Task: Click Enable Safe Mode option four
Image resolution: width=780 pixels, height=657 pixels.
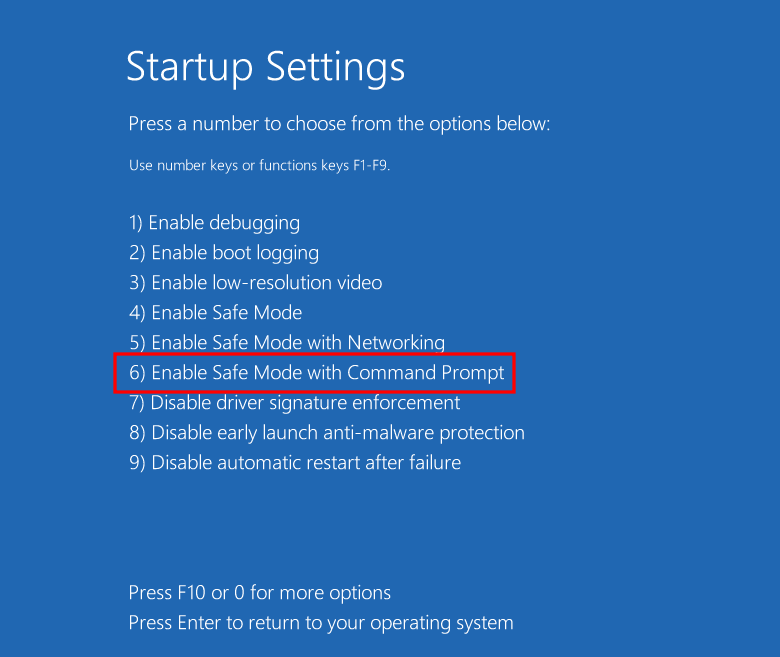Action: (x=215, y=313)
